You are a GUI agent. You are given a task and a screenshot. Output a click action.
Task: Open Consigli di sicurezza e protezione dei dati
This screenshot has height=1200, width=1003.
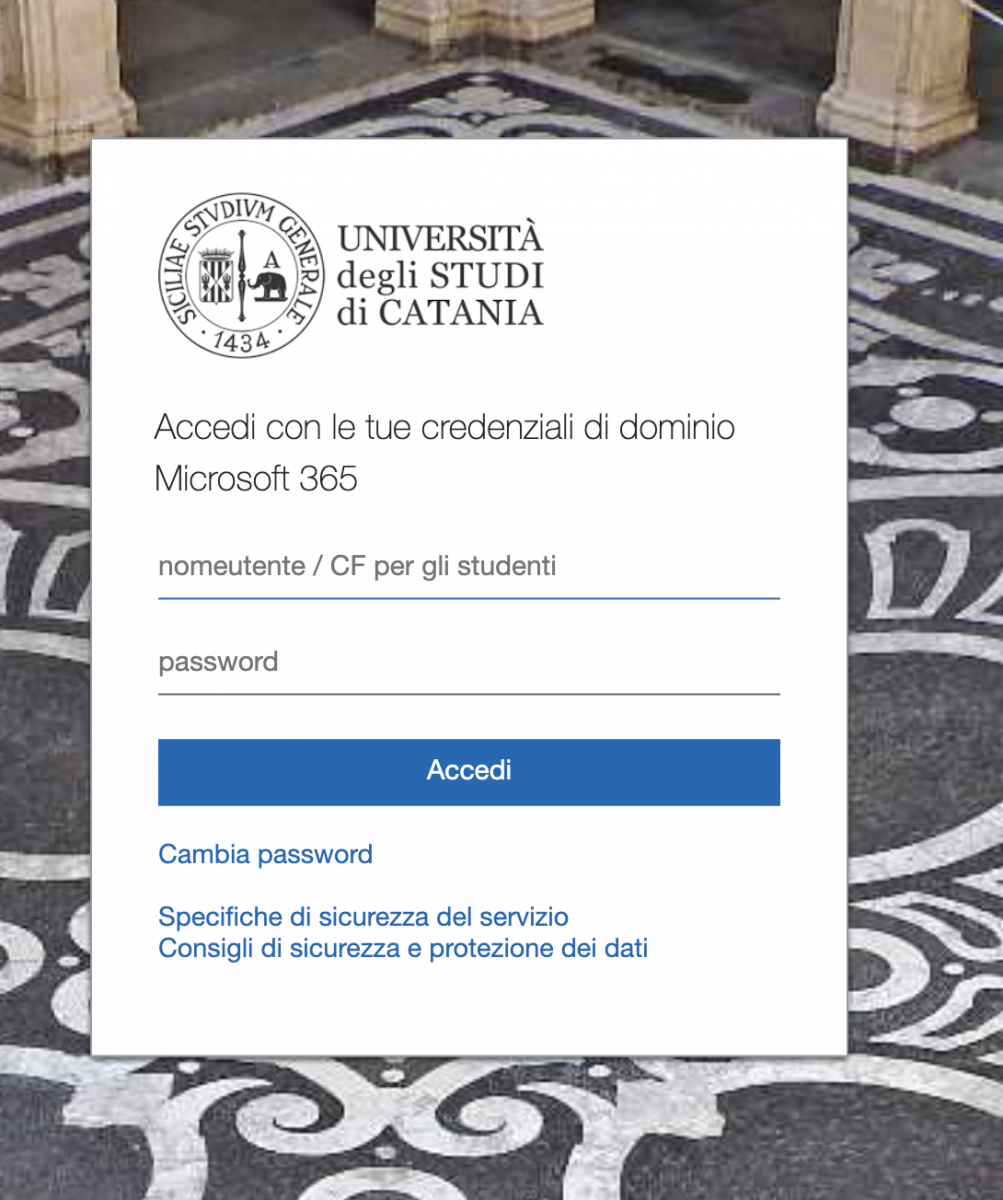[403, 948]
